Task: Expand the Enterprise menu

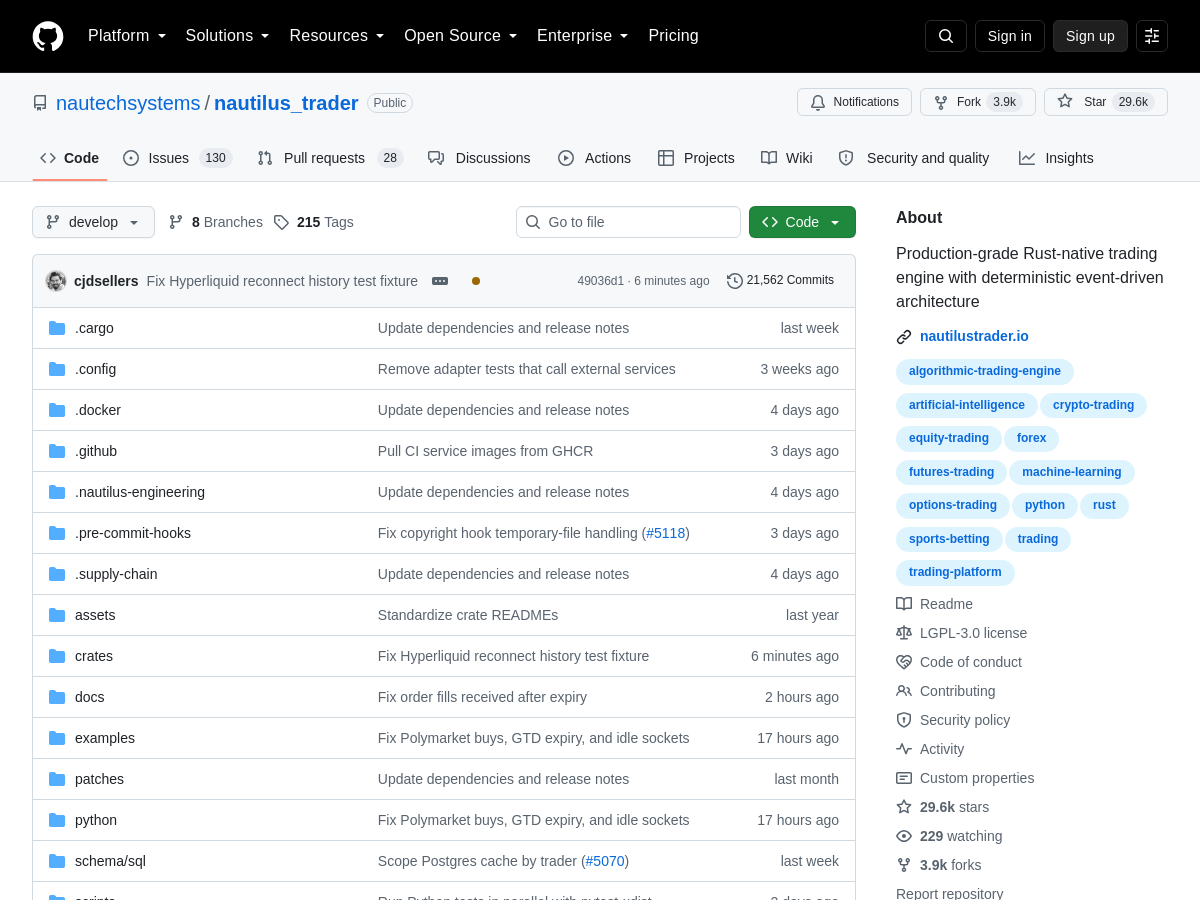Action: click(x=583, y=36)
